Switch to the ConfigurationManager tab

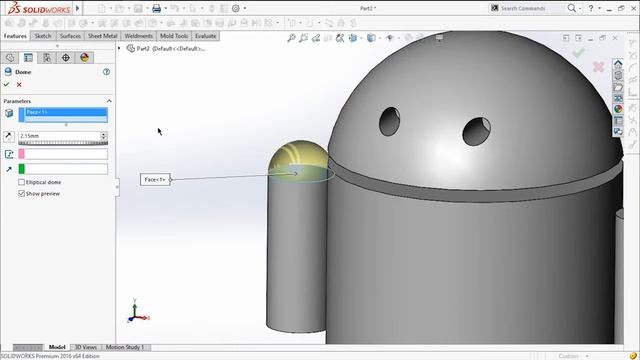47,58
